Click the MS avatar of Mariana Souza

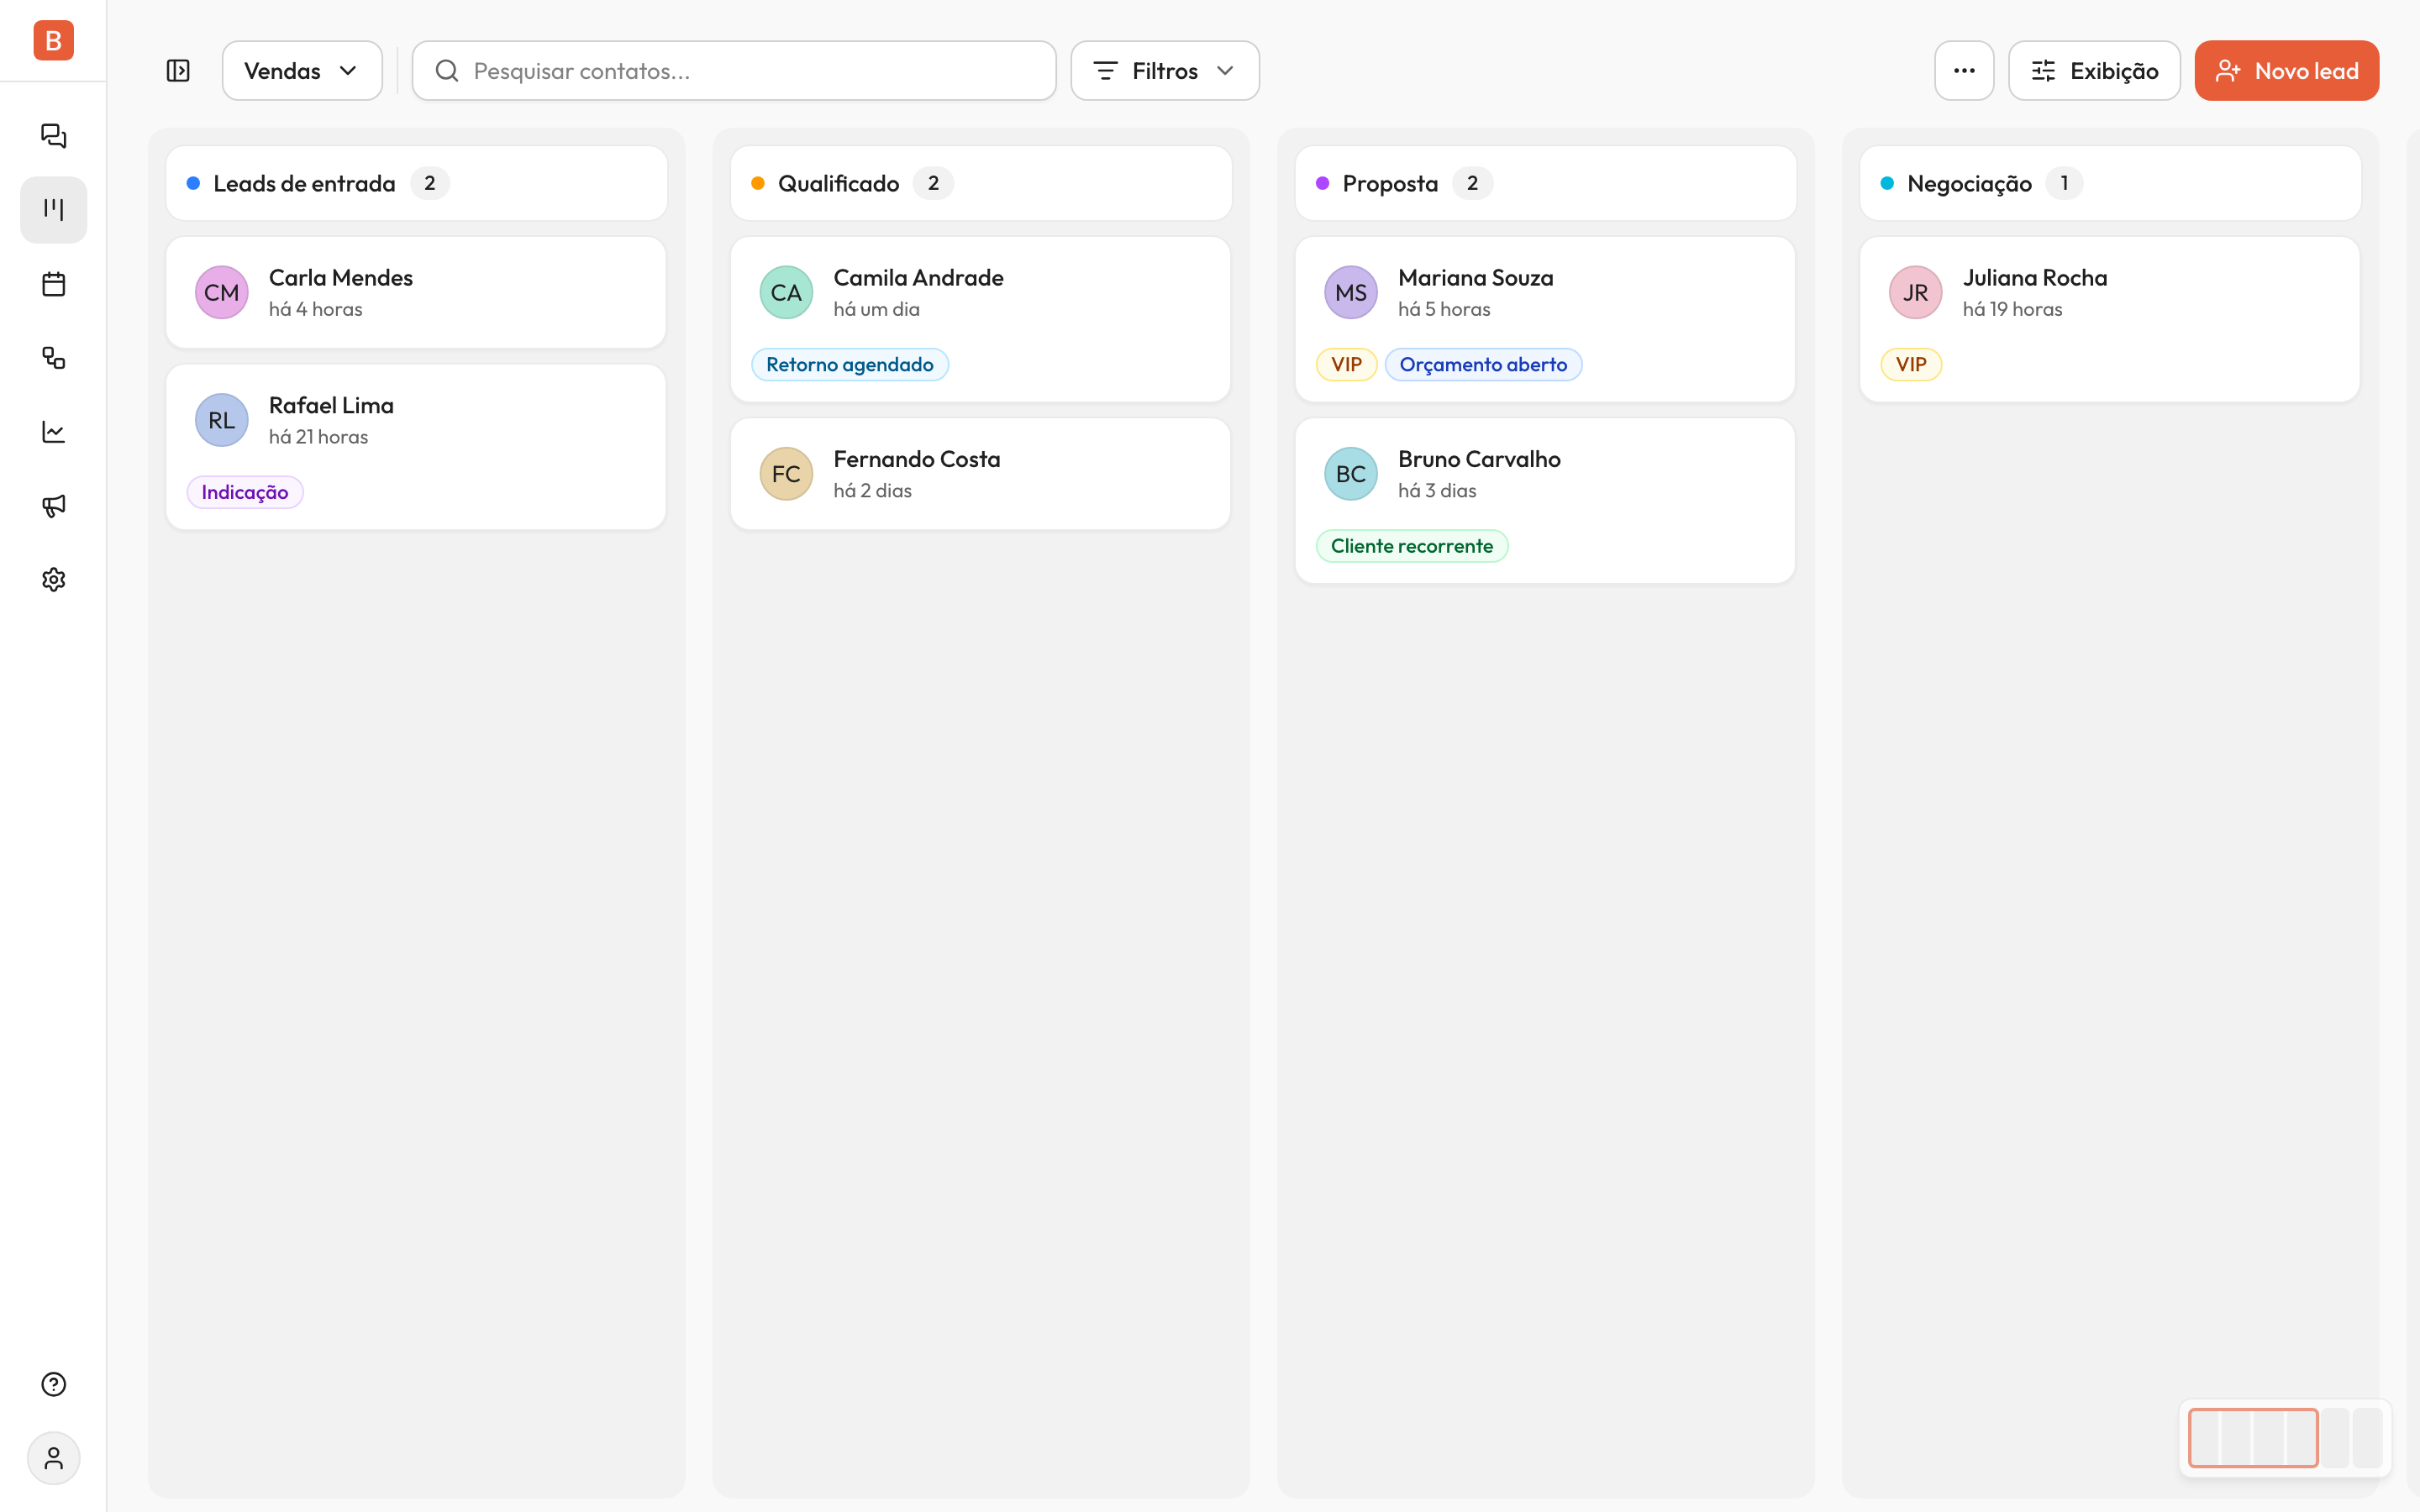1351,292
